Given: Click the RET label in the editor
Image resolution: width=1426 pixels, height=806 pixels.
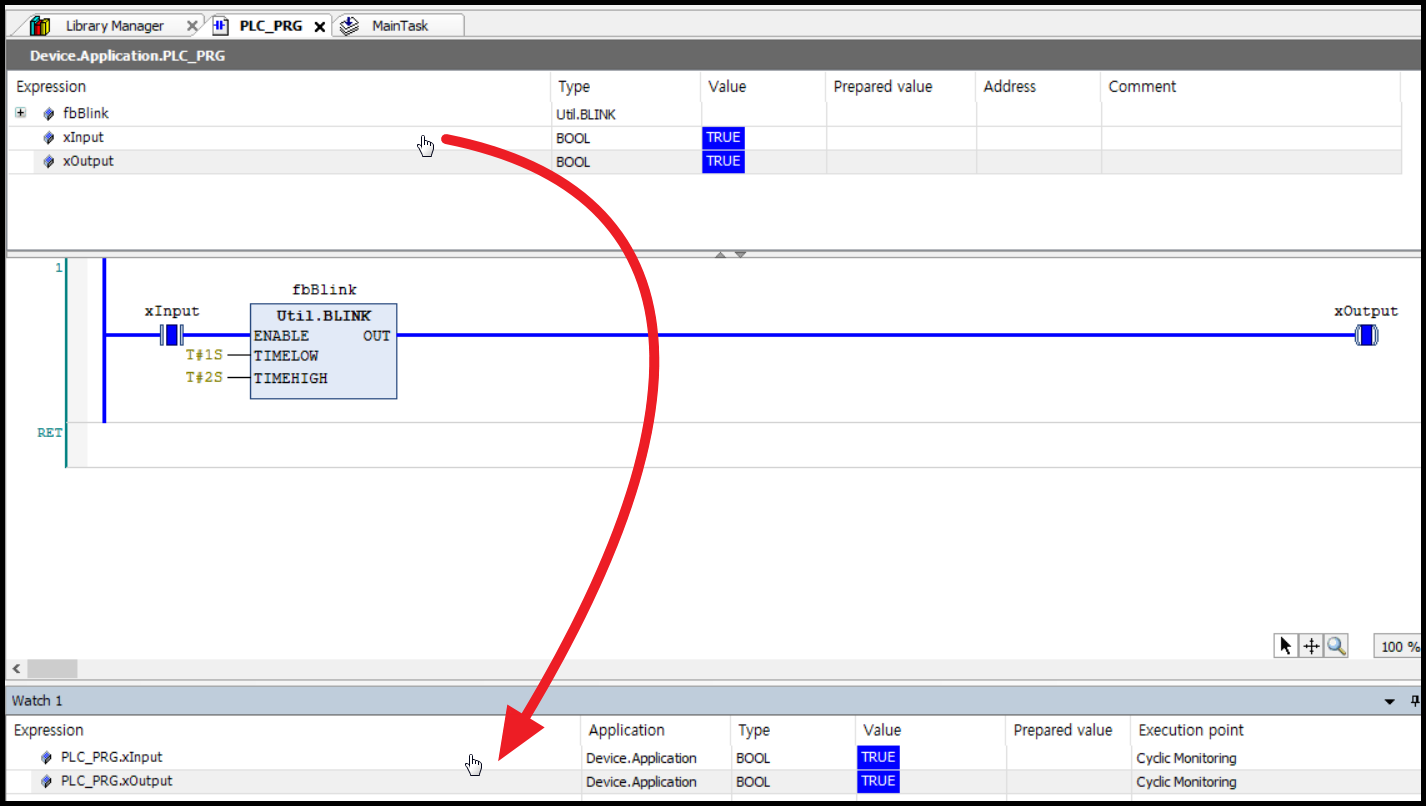Looking at the screenshot, I should point(50,433).
